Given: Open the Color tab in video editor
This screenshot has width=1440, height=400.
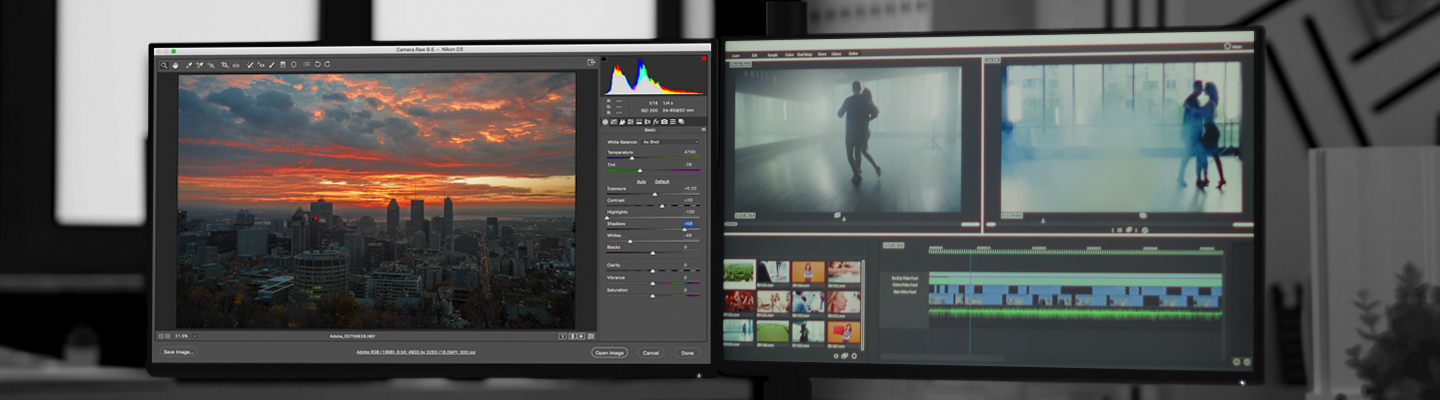Looking at the screenshot, I should pos(789,54).
